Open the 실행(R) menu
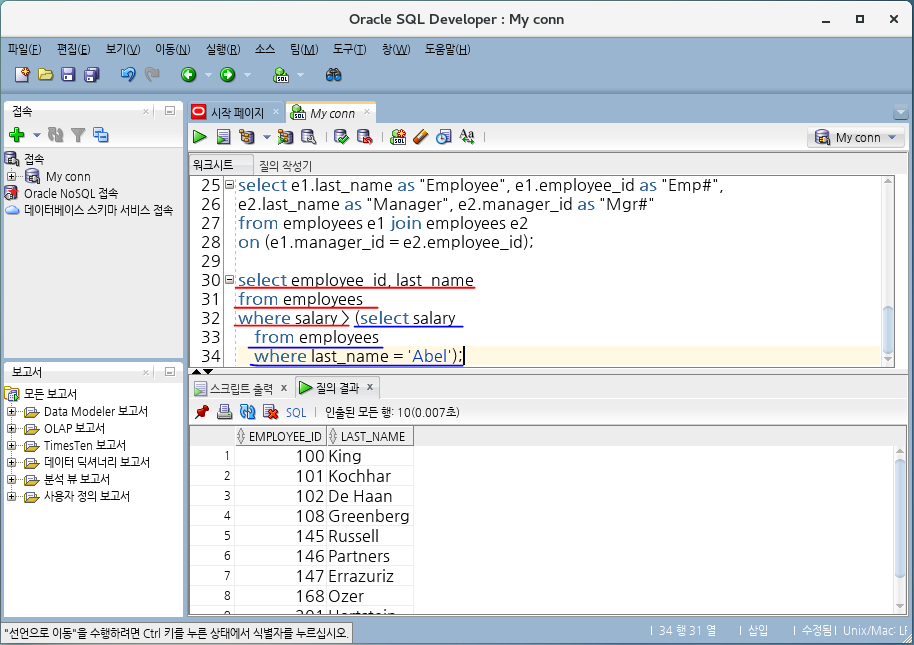 (x=223, y=50)
